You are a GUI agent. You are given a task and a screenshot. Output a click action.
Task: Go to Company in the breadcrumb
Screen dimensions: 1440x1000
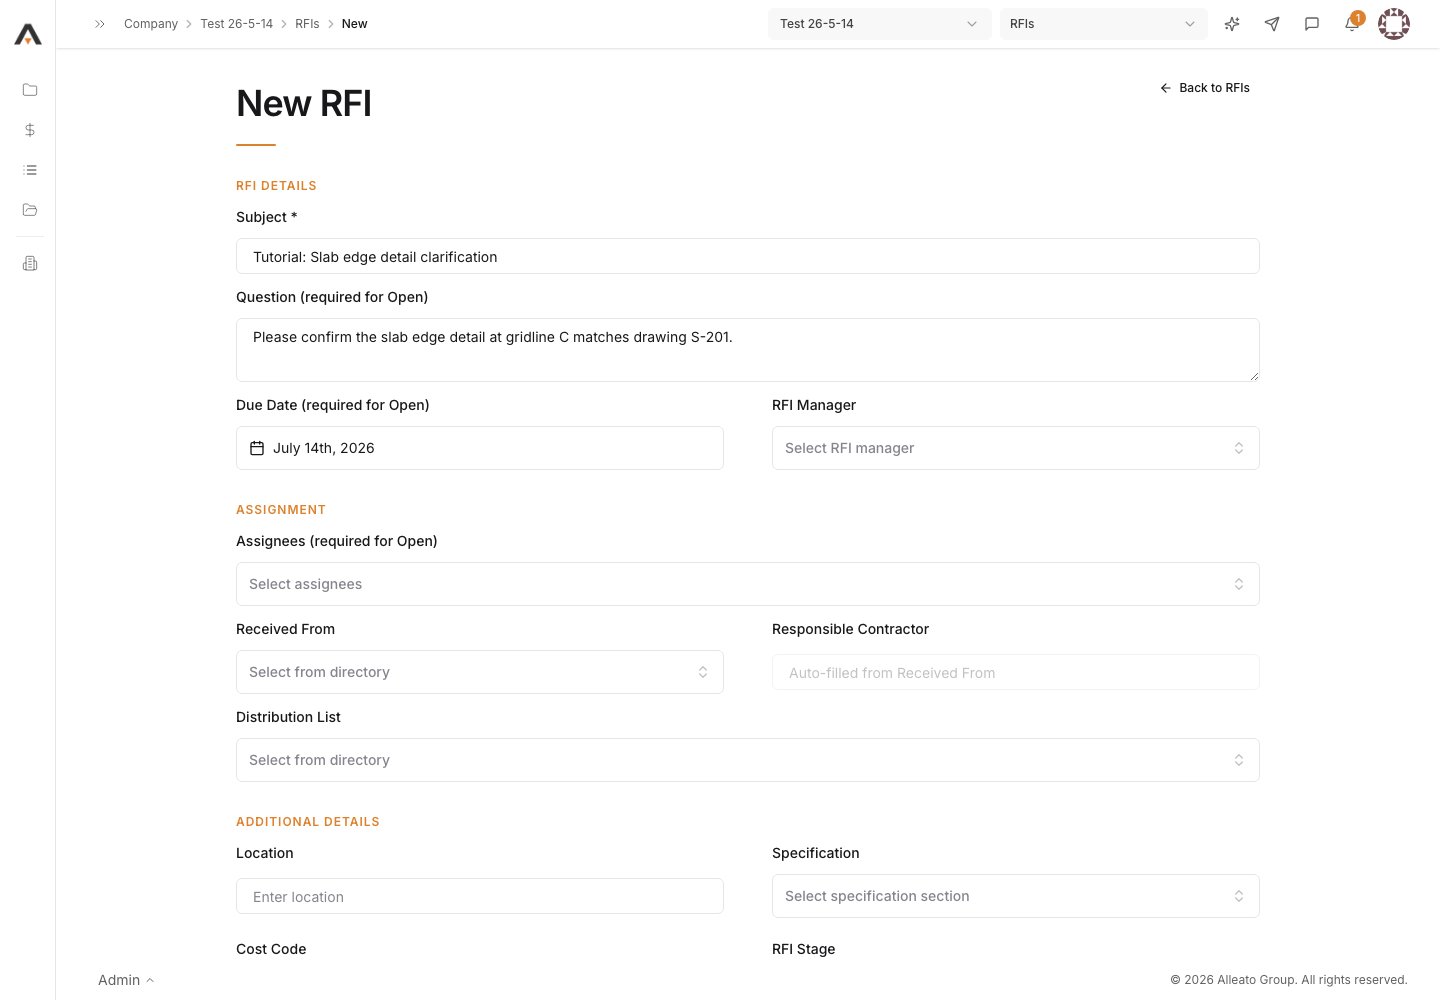pyautogui.click(x=151, y=24)
